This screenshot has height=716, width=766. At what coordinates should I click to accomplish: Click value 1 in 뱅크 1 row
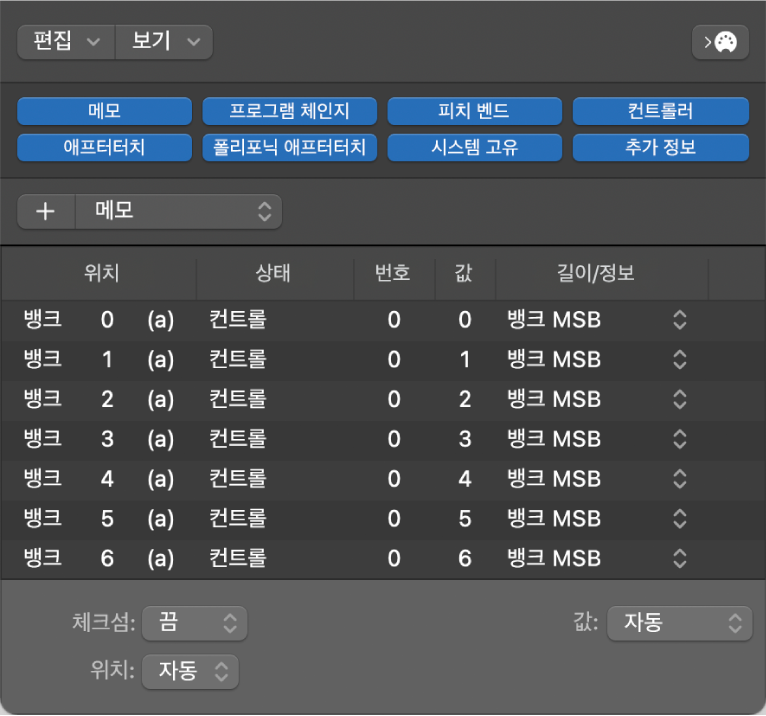465,360
